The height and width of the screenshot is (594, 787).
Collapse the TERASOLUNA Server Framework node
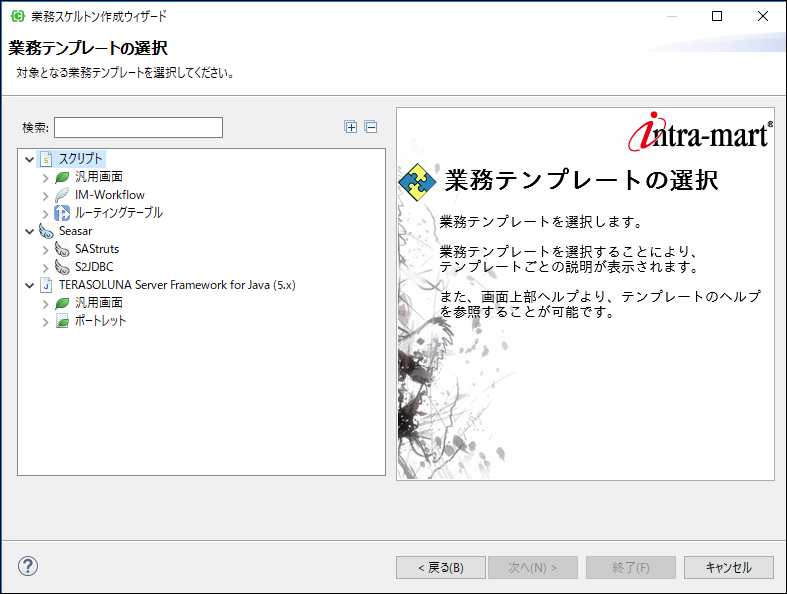pos(30,286)
